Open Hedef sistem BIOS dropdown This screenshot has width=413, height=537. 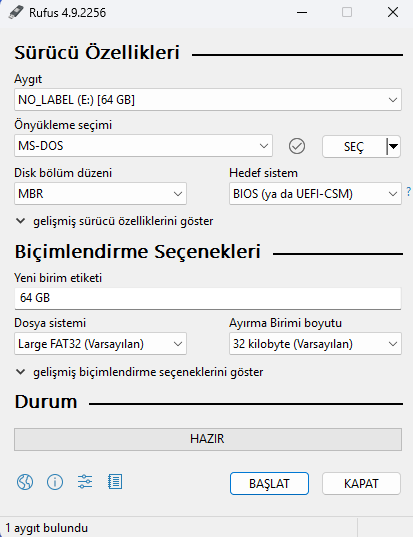click(x=315, y=194)
